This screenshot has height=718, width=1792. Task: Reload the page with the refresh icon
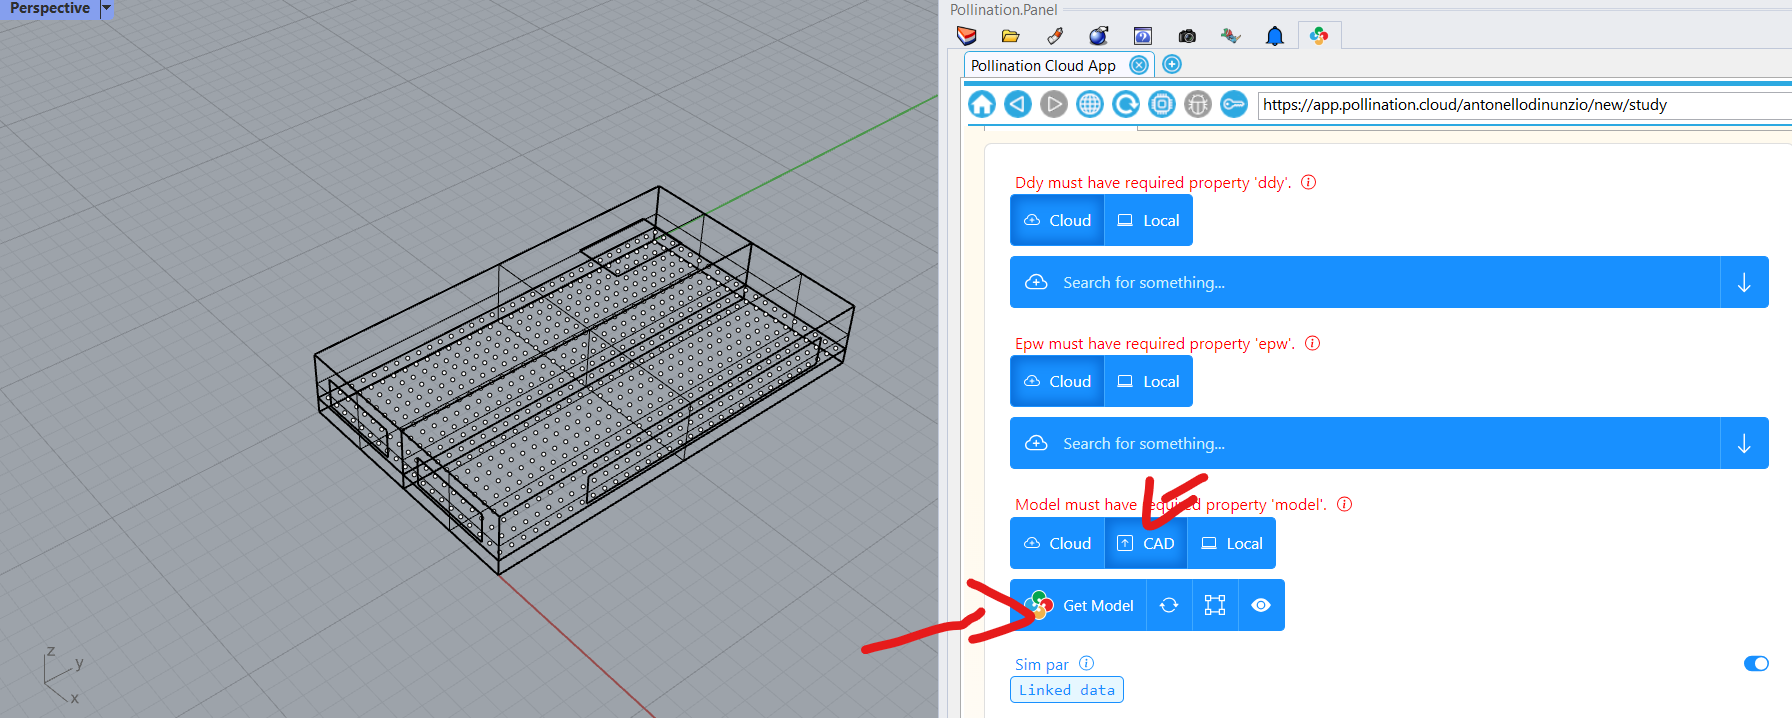coord(1126,104)
